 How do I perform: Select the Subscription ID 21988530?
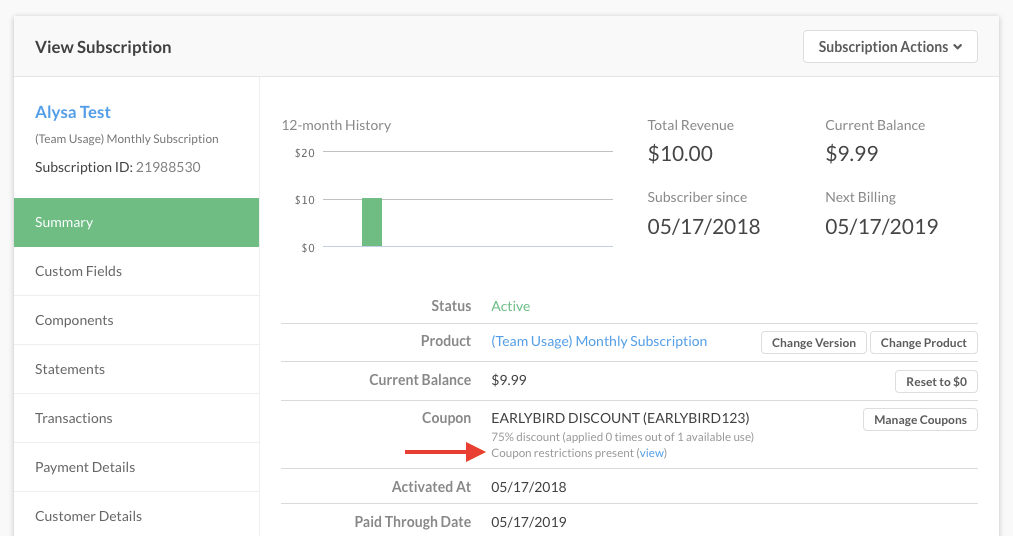point(168,167)
